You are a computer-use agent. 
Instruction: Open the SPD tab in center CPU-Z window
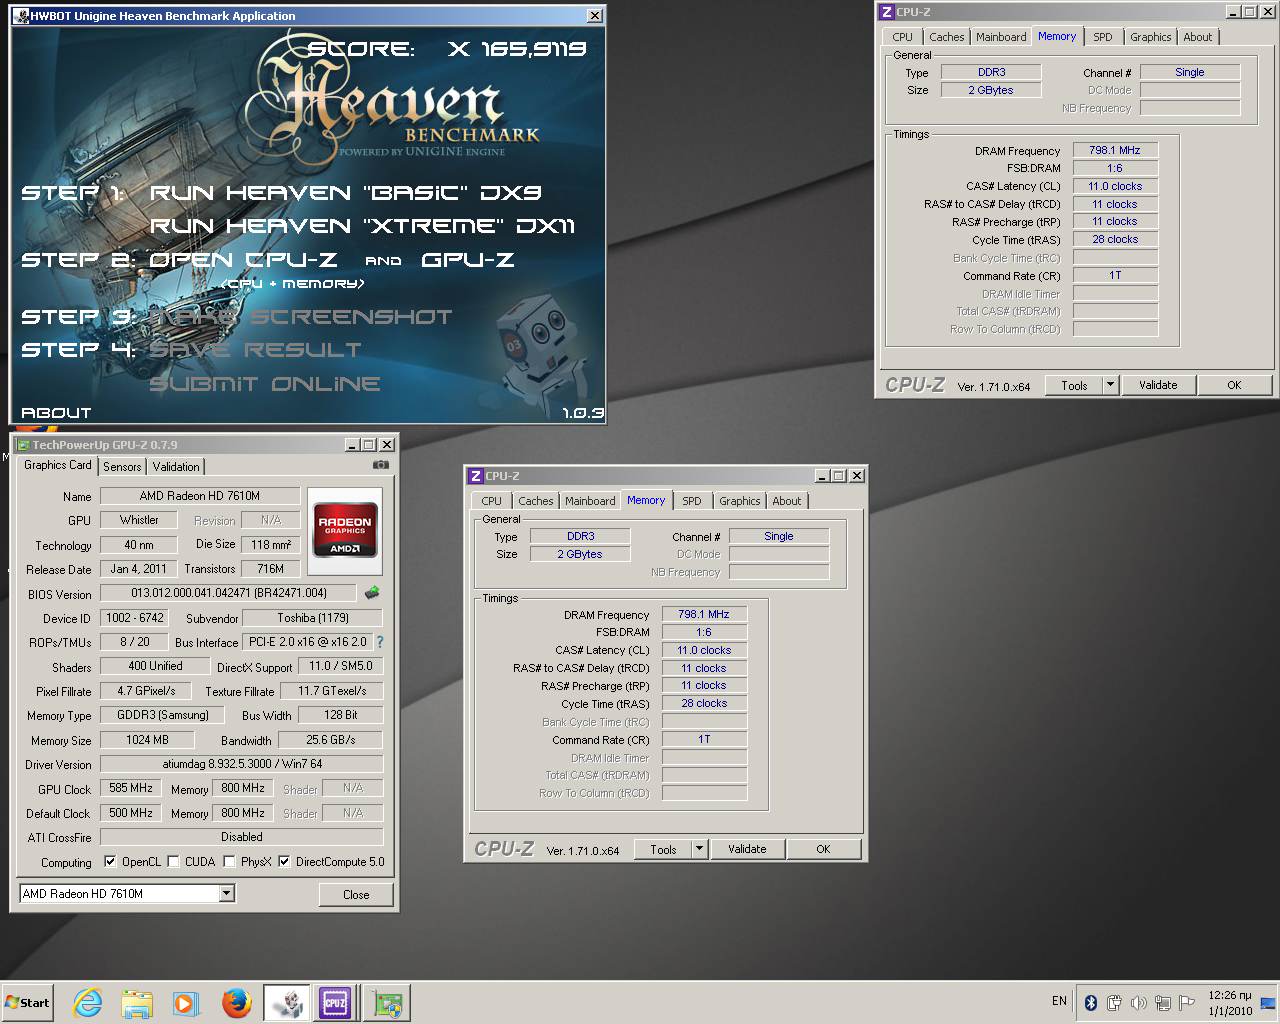(692, 501)
